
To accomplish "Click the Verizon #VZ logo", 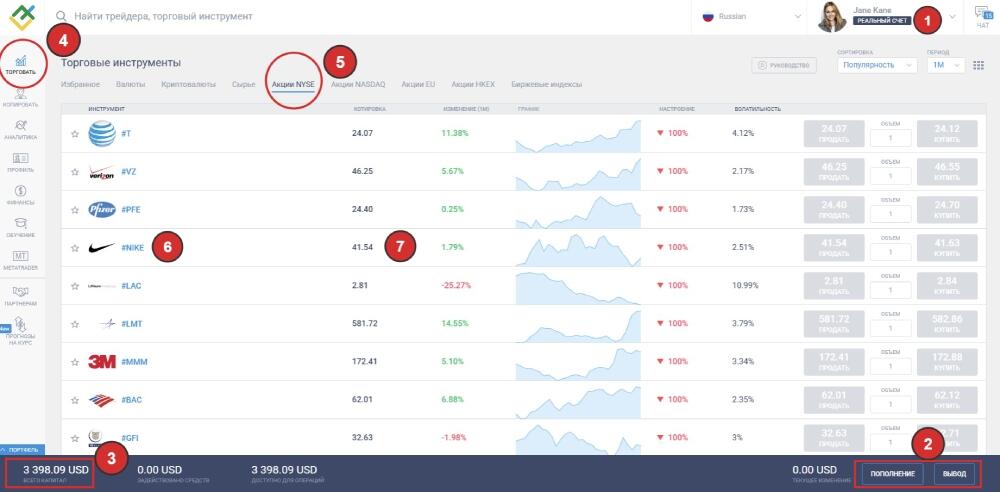I will 102,172.
